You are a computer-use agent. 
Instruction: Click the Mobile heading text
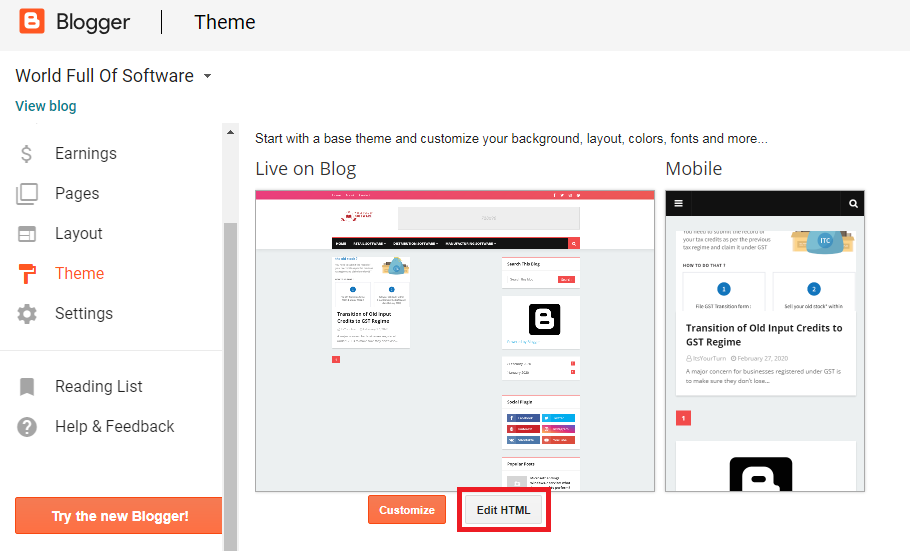[694, 168]
